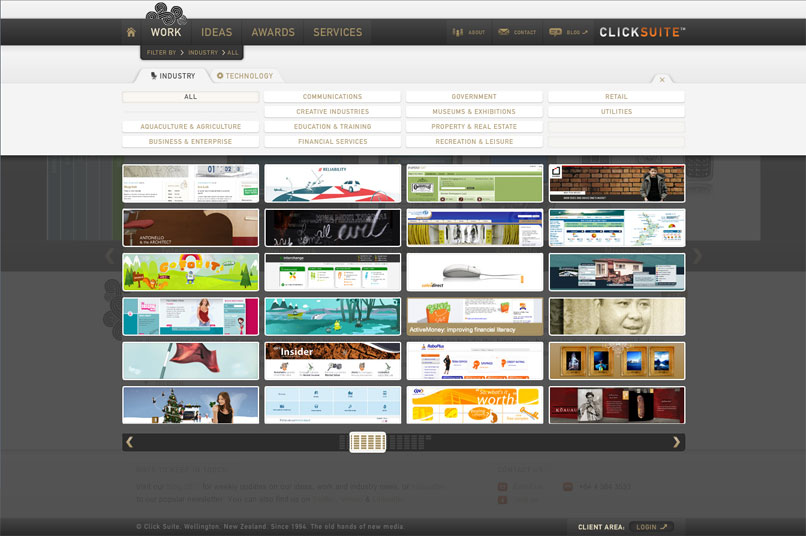Go to previous page with left arrow
This screenshot has width=806, height=536.
coord(130,442)
